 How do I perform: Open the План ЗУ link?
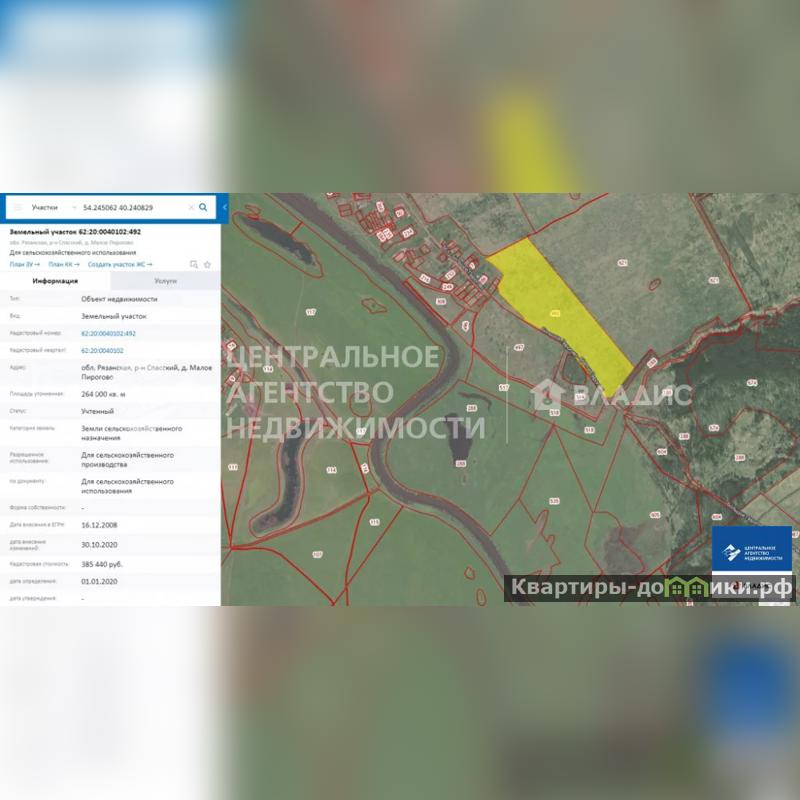coord(26,264)
